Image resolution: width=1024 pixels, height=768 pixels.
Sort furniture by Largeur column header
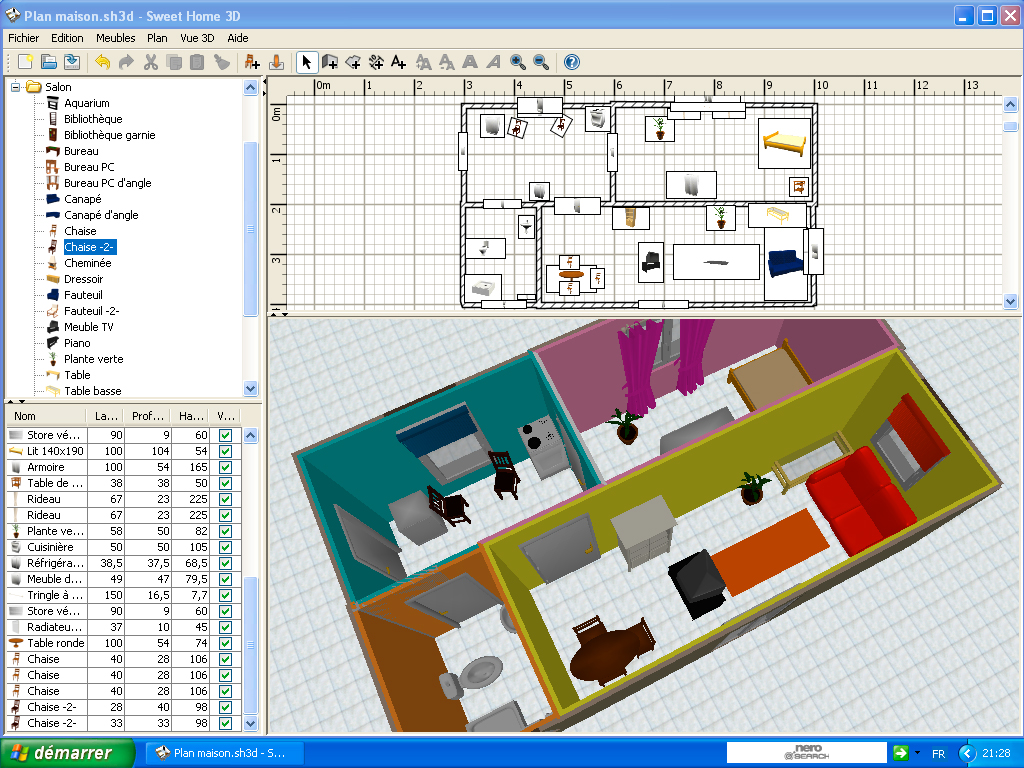106,416
